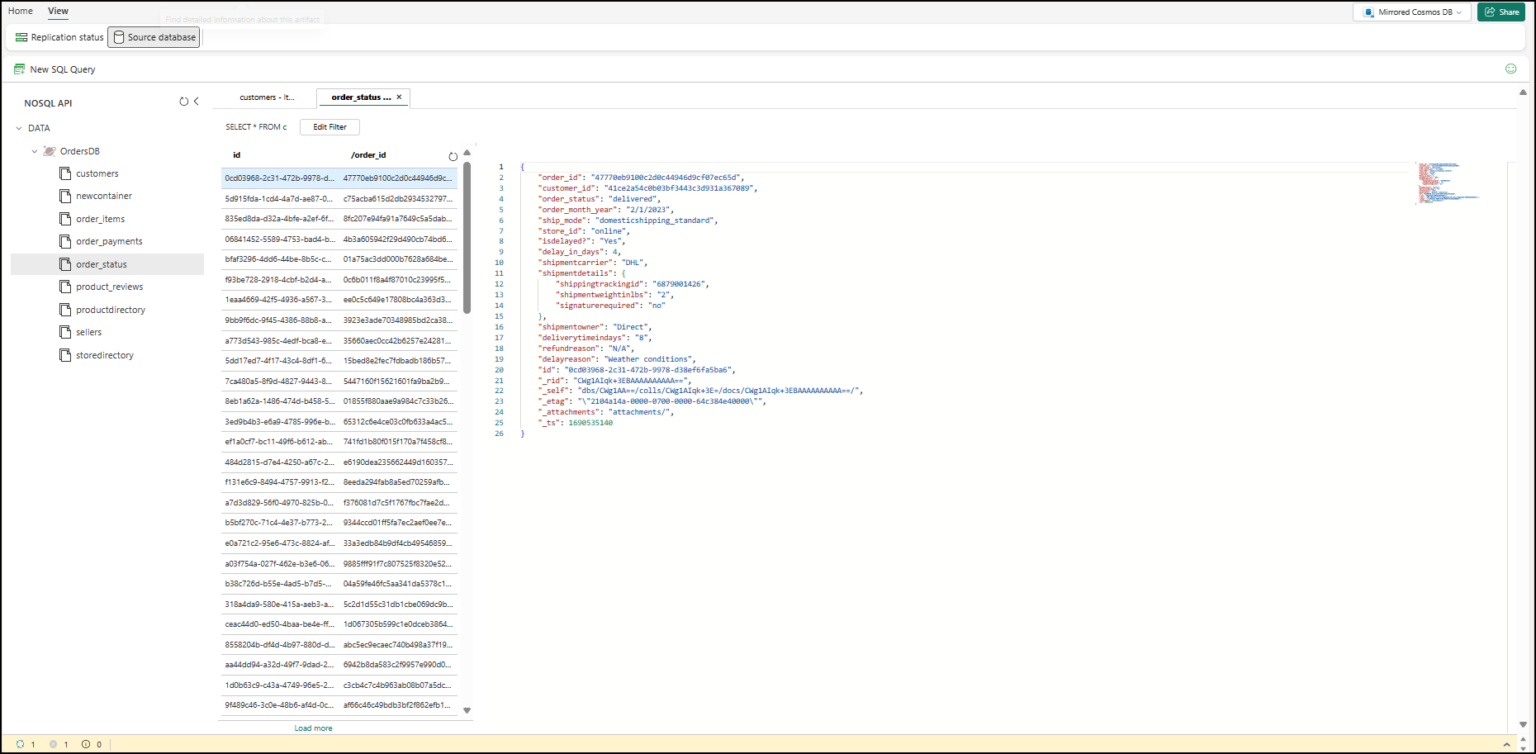Viewport: 1536px width, 754px height.
Task: Switch to the Replication status view
Action: (x=59, y=37)
